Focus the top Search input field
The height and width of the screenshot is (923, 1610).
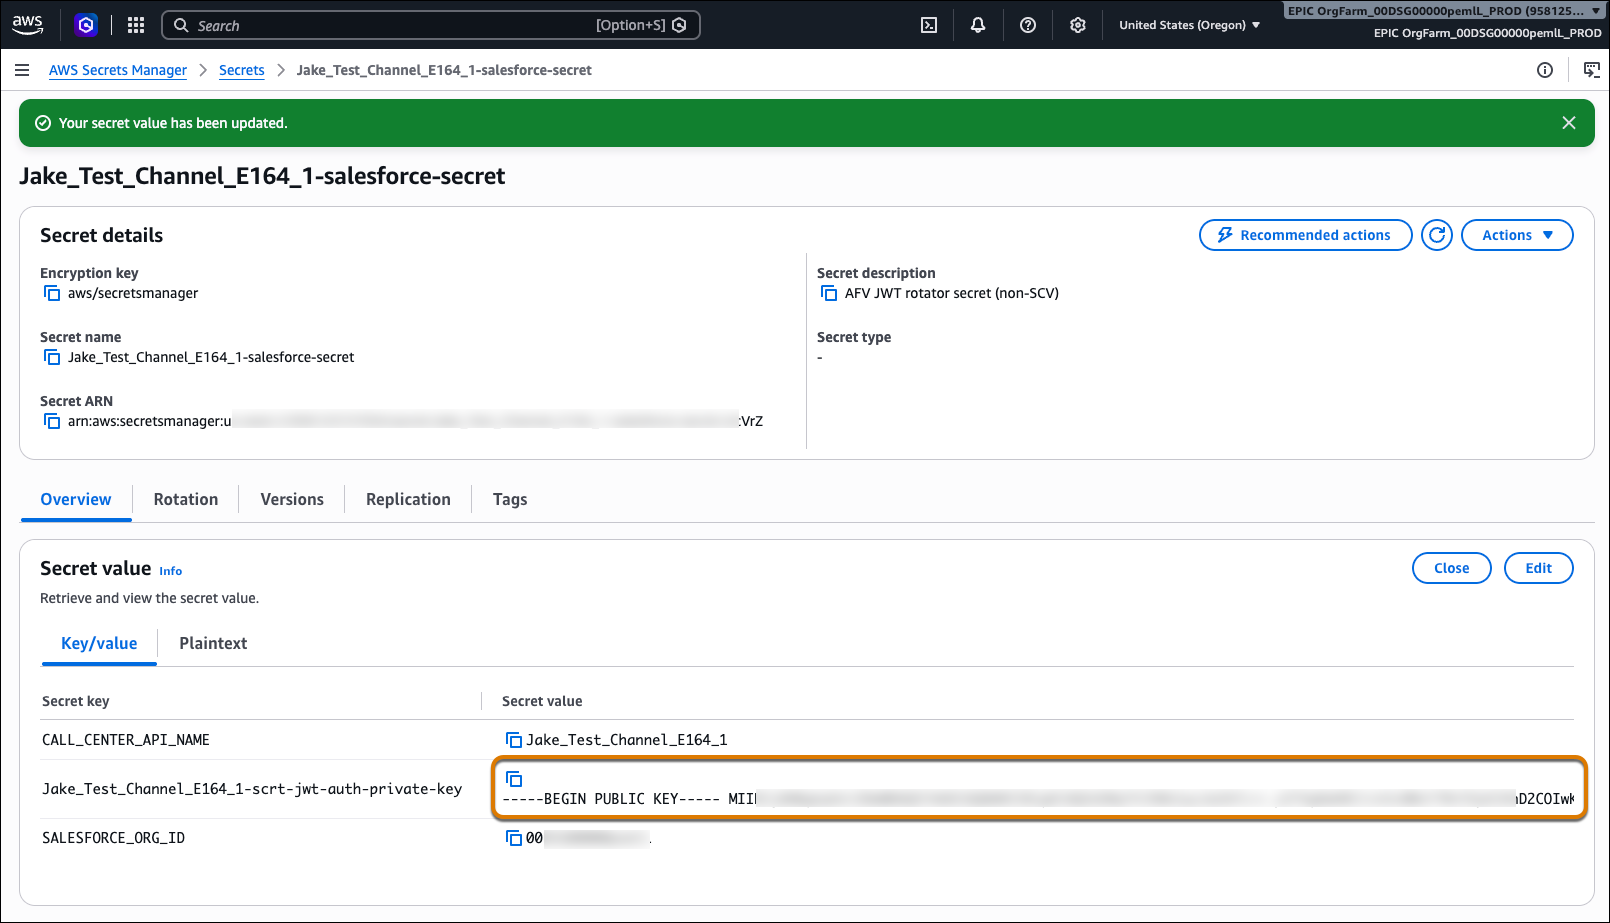point(430,25)
